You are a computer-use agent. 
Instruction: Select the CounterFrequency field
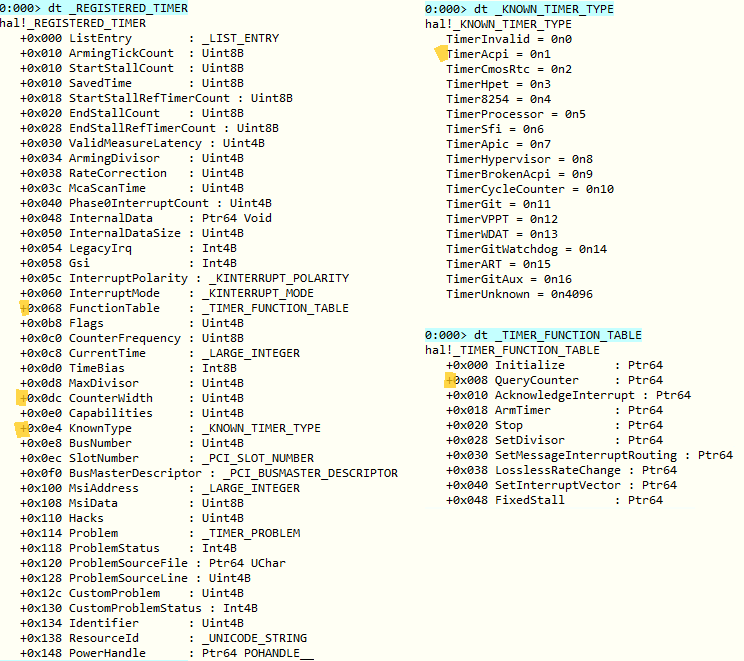(132, 338)
